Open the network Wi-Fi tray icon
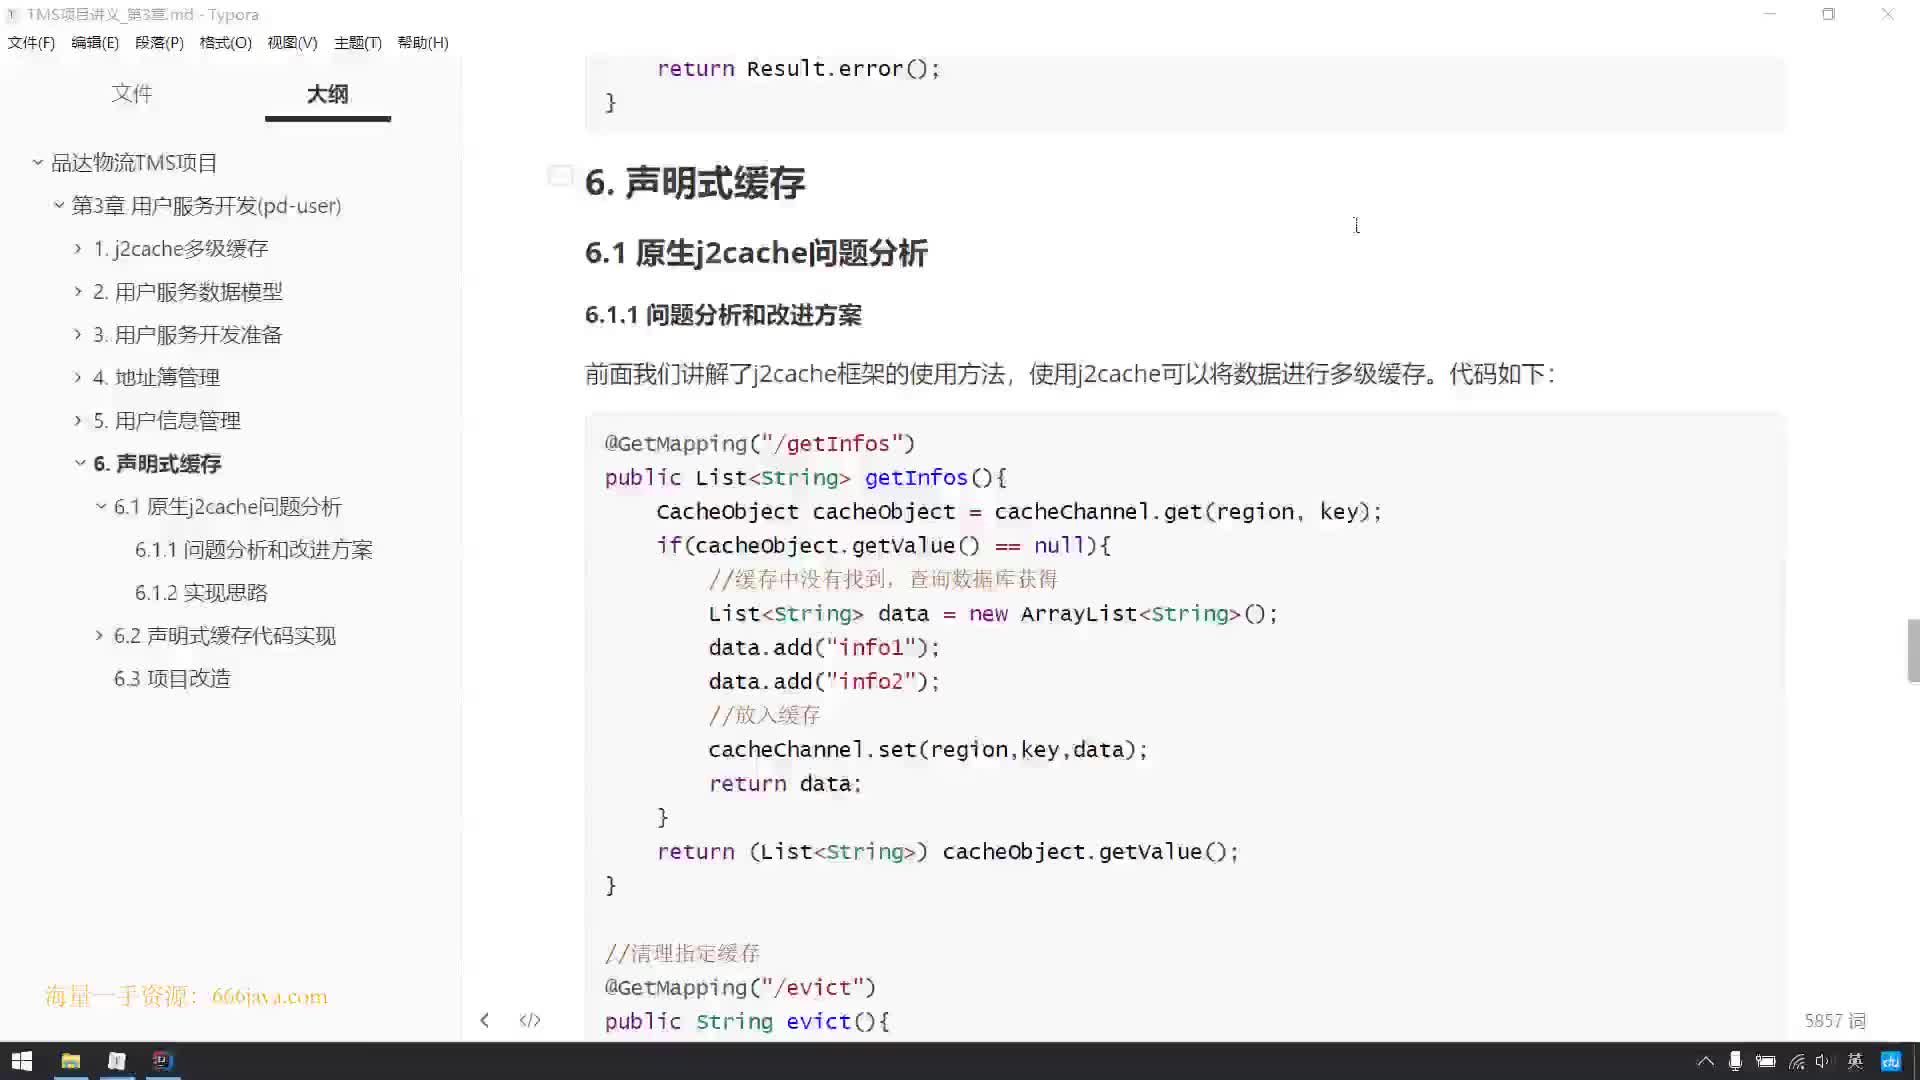The height and width of the screenshot is (1080, 1920). (x=1796, y=1061)
